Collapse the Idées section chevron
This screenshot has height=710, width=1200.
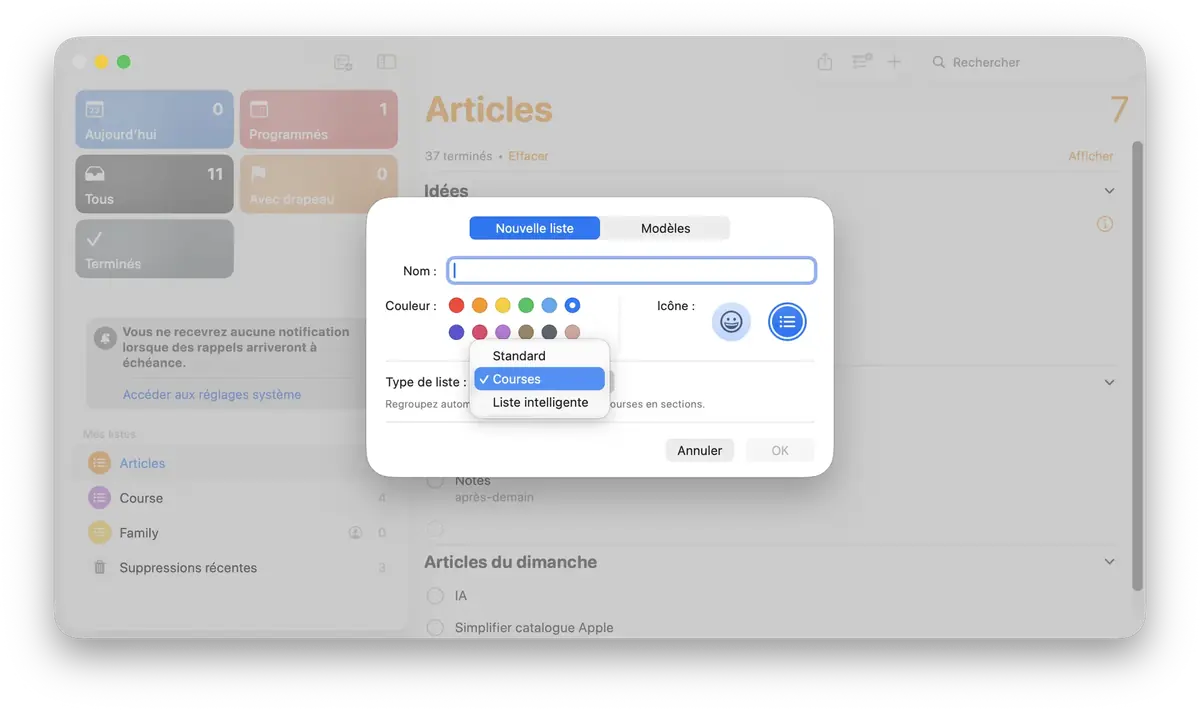point(1109,189)
